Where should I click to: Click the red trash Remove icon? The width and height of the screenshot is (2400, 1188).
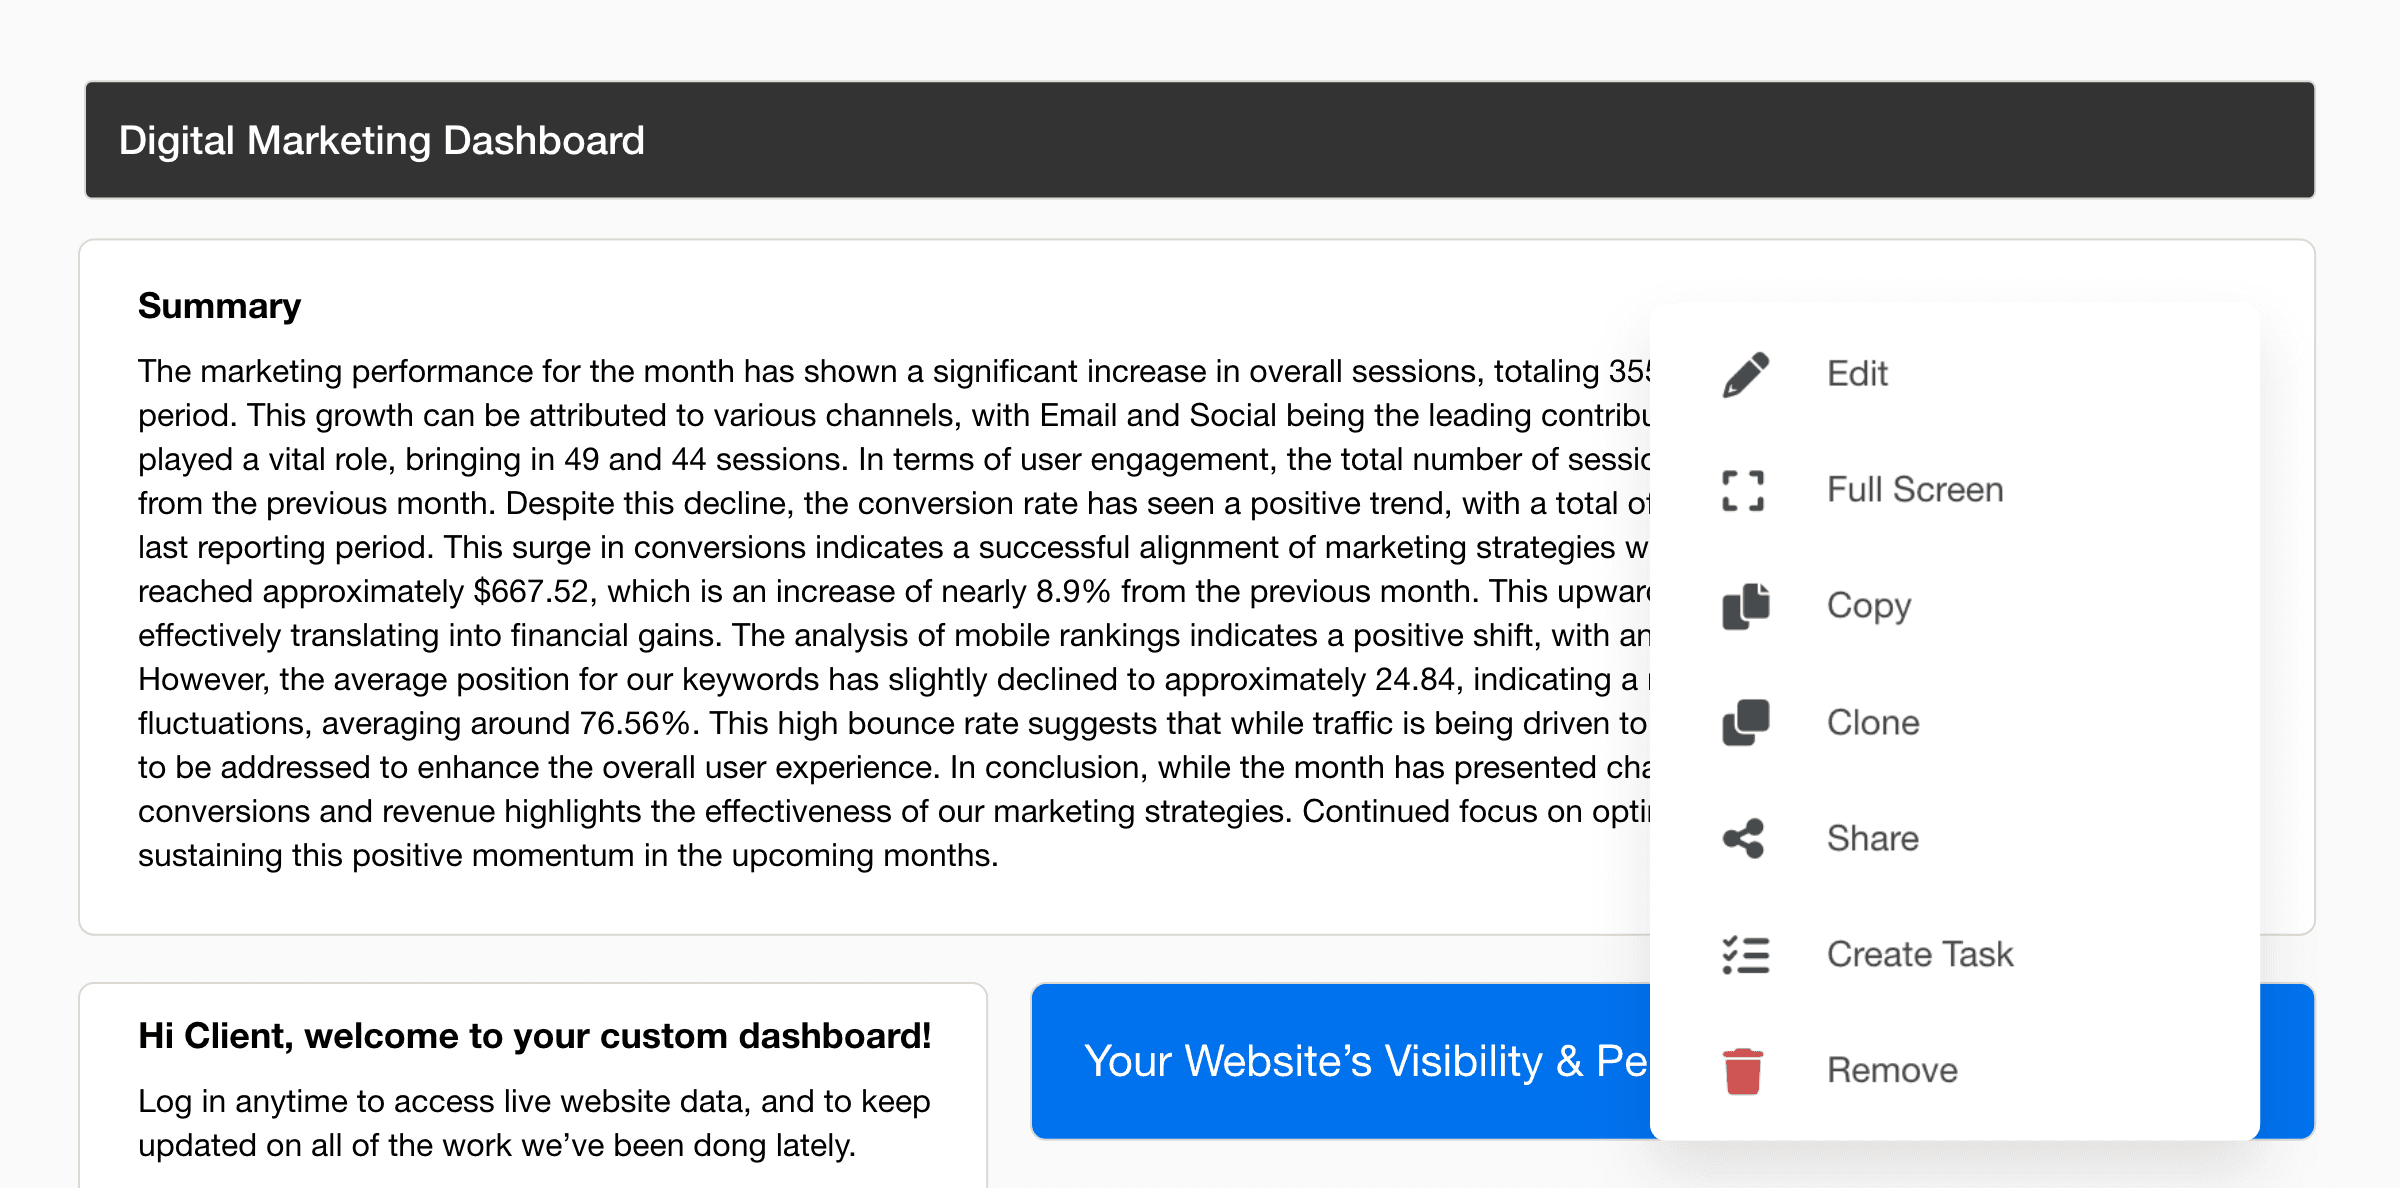(1742, 1069)
